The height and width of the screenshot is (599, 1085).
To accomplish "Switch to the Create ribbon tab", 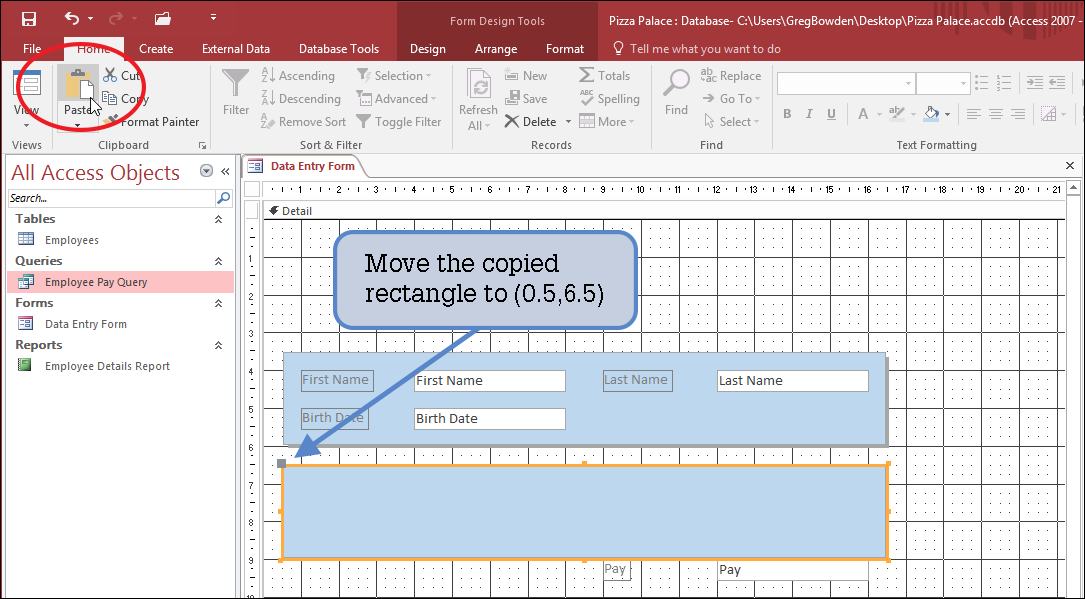I will [x=156, y=48].
